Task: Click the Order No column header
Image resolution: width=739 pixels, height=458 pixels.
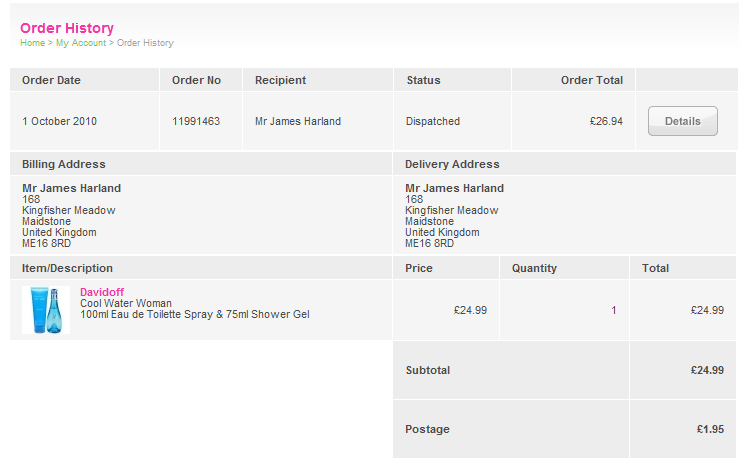Action: [x=196, y=80]
